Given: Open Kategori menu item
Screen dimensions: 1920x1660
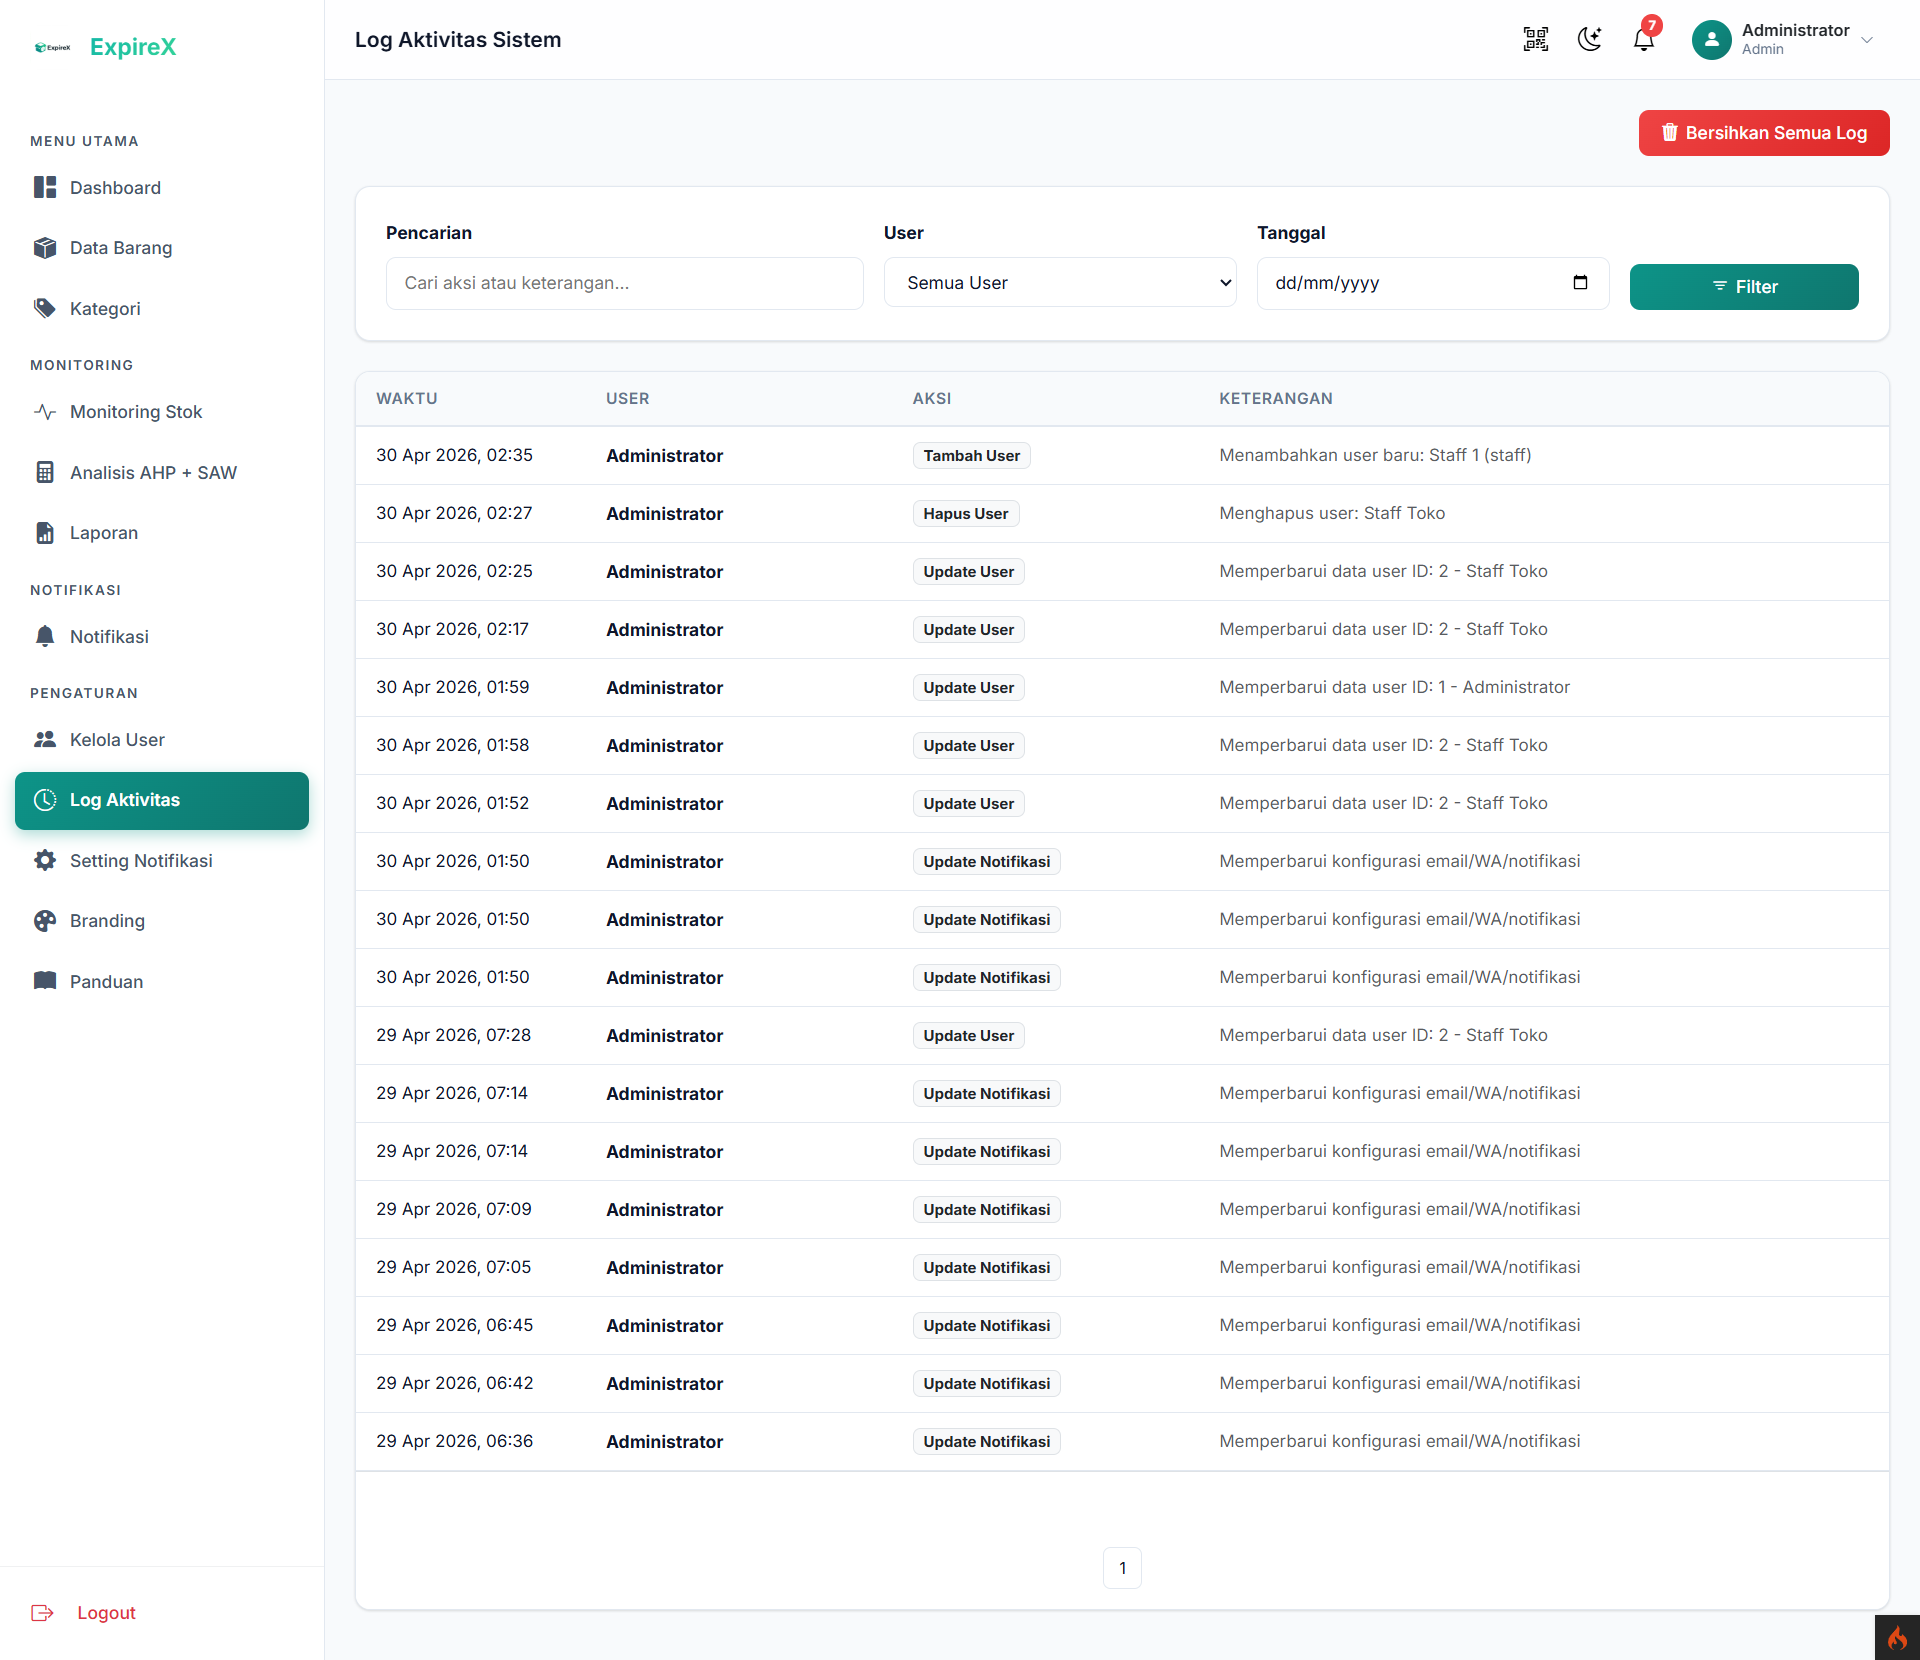Looking at the screenshot, I should pos(162,309).
